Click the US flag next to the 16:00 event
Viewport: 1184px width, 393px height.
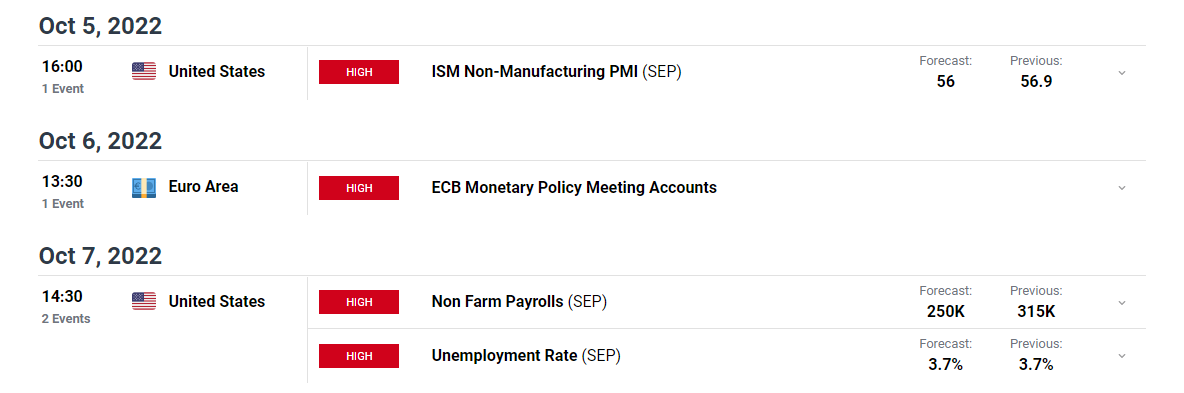tap(143, 72)
